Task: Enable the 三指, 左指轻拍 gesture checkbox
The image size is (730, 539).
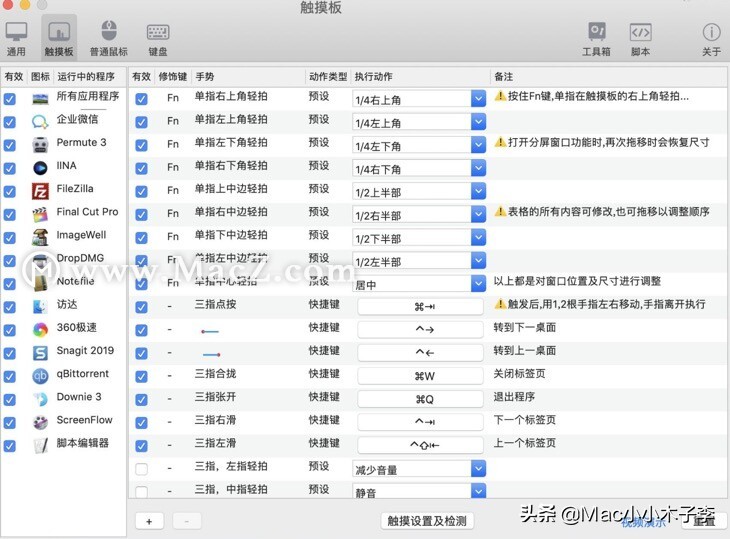Action: click(142, 469)
